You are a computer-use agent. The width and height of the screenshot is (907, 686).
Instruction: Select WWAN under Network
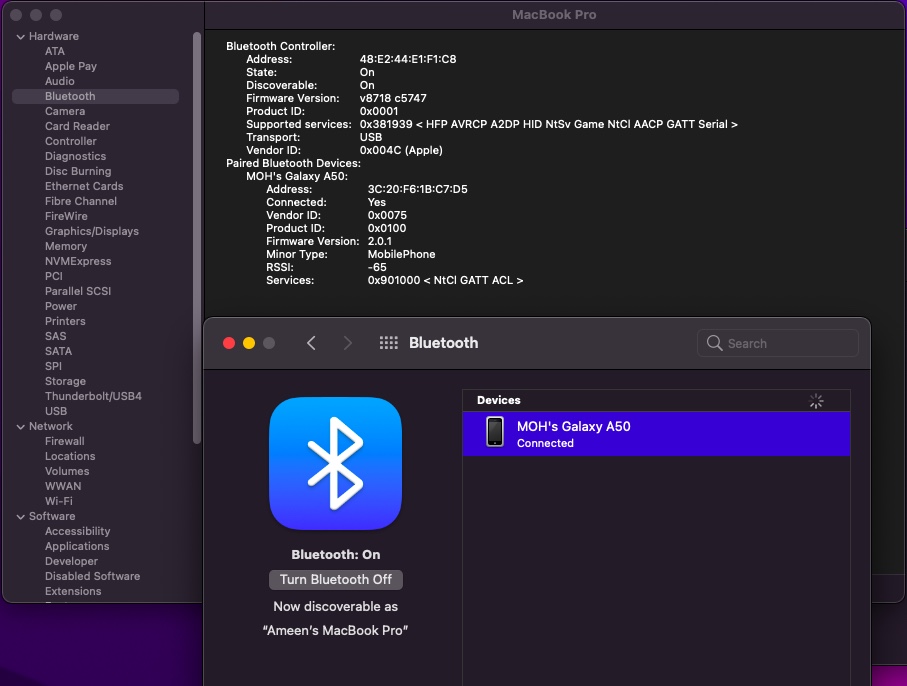(x=63, y=487)
